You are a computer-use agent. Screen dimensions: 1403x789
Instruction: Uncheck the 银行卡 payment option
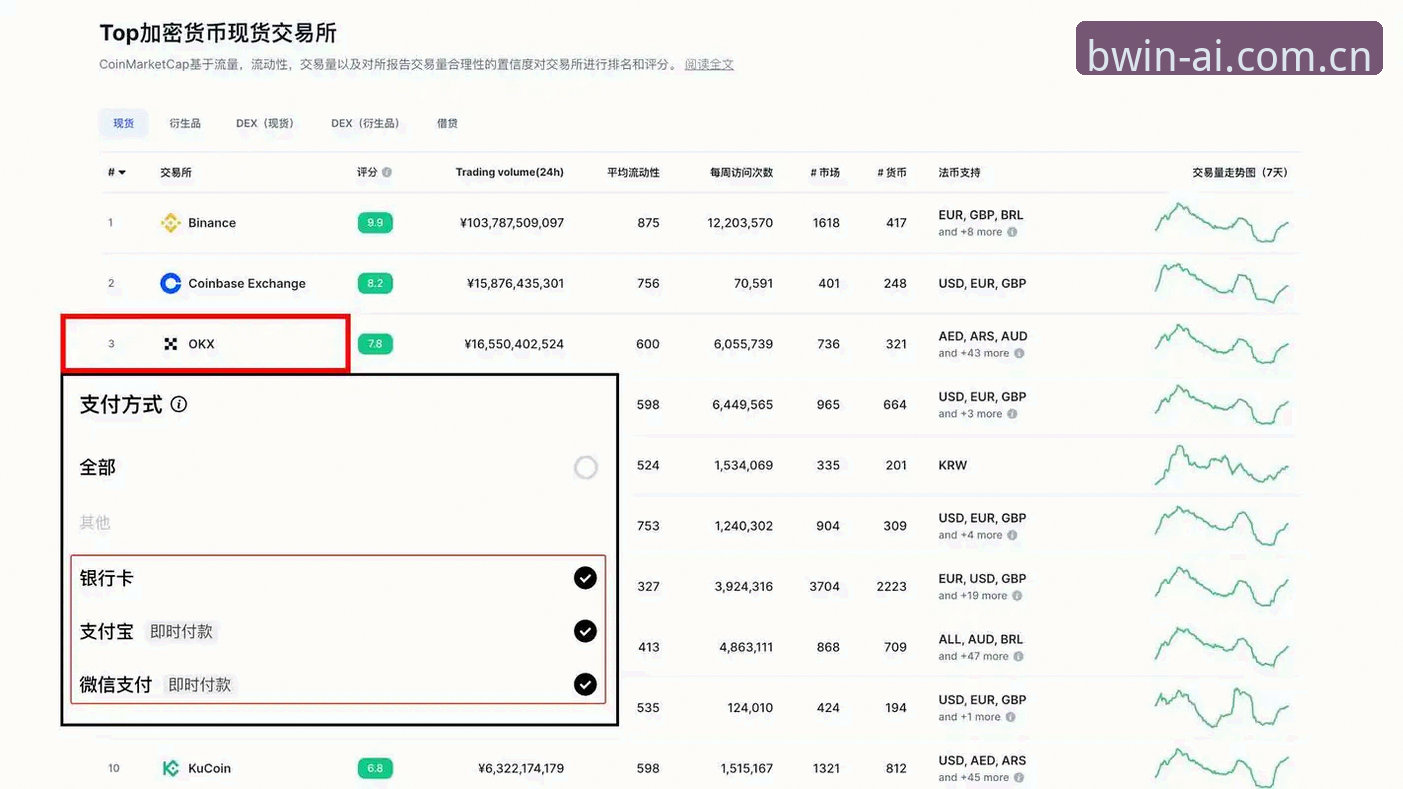585,578
